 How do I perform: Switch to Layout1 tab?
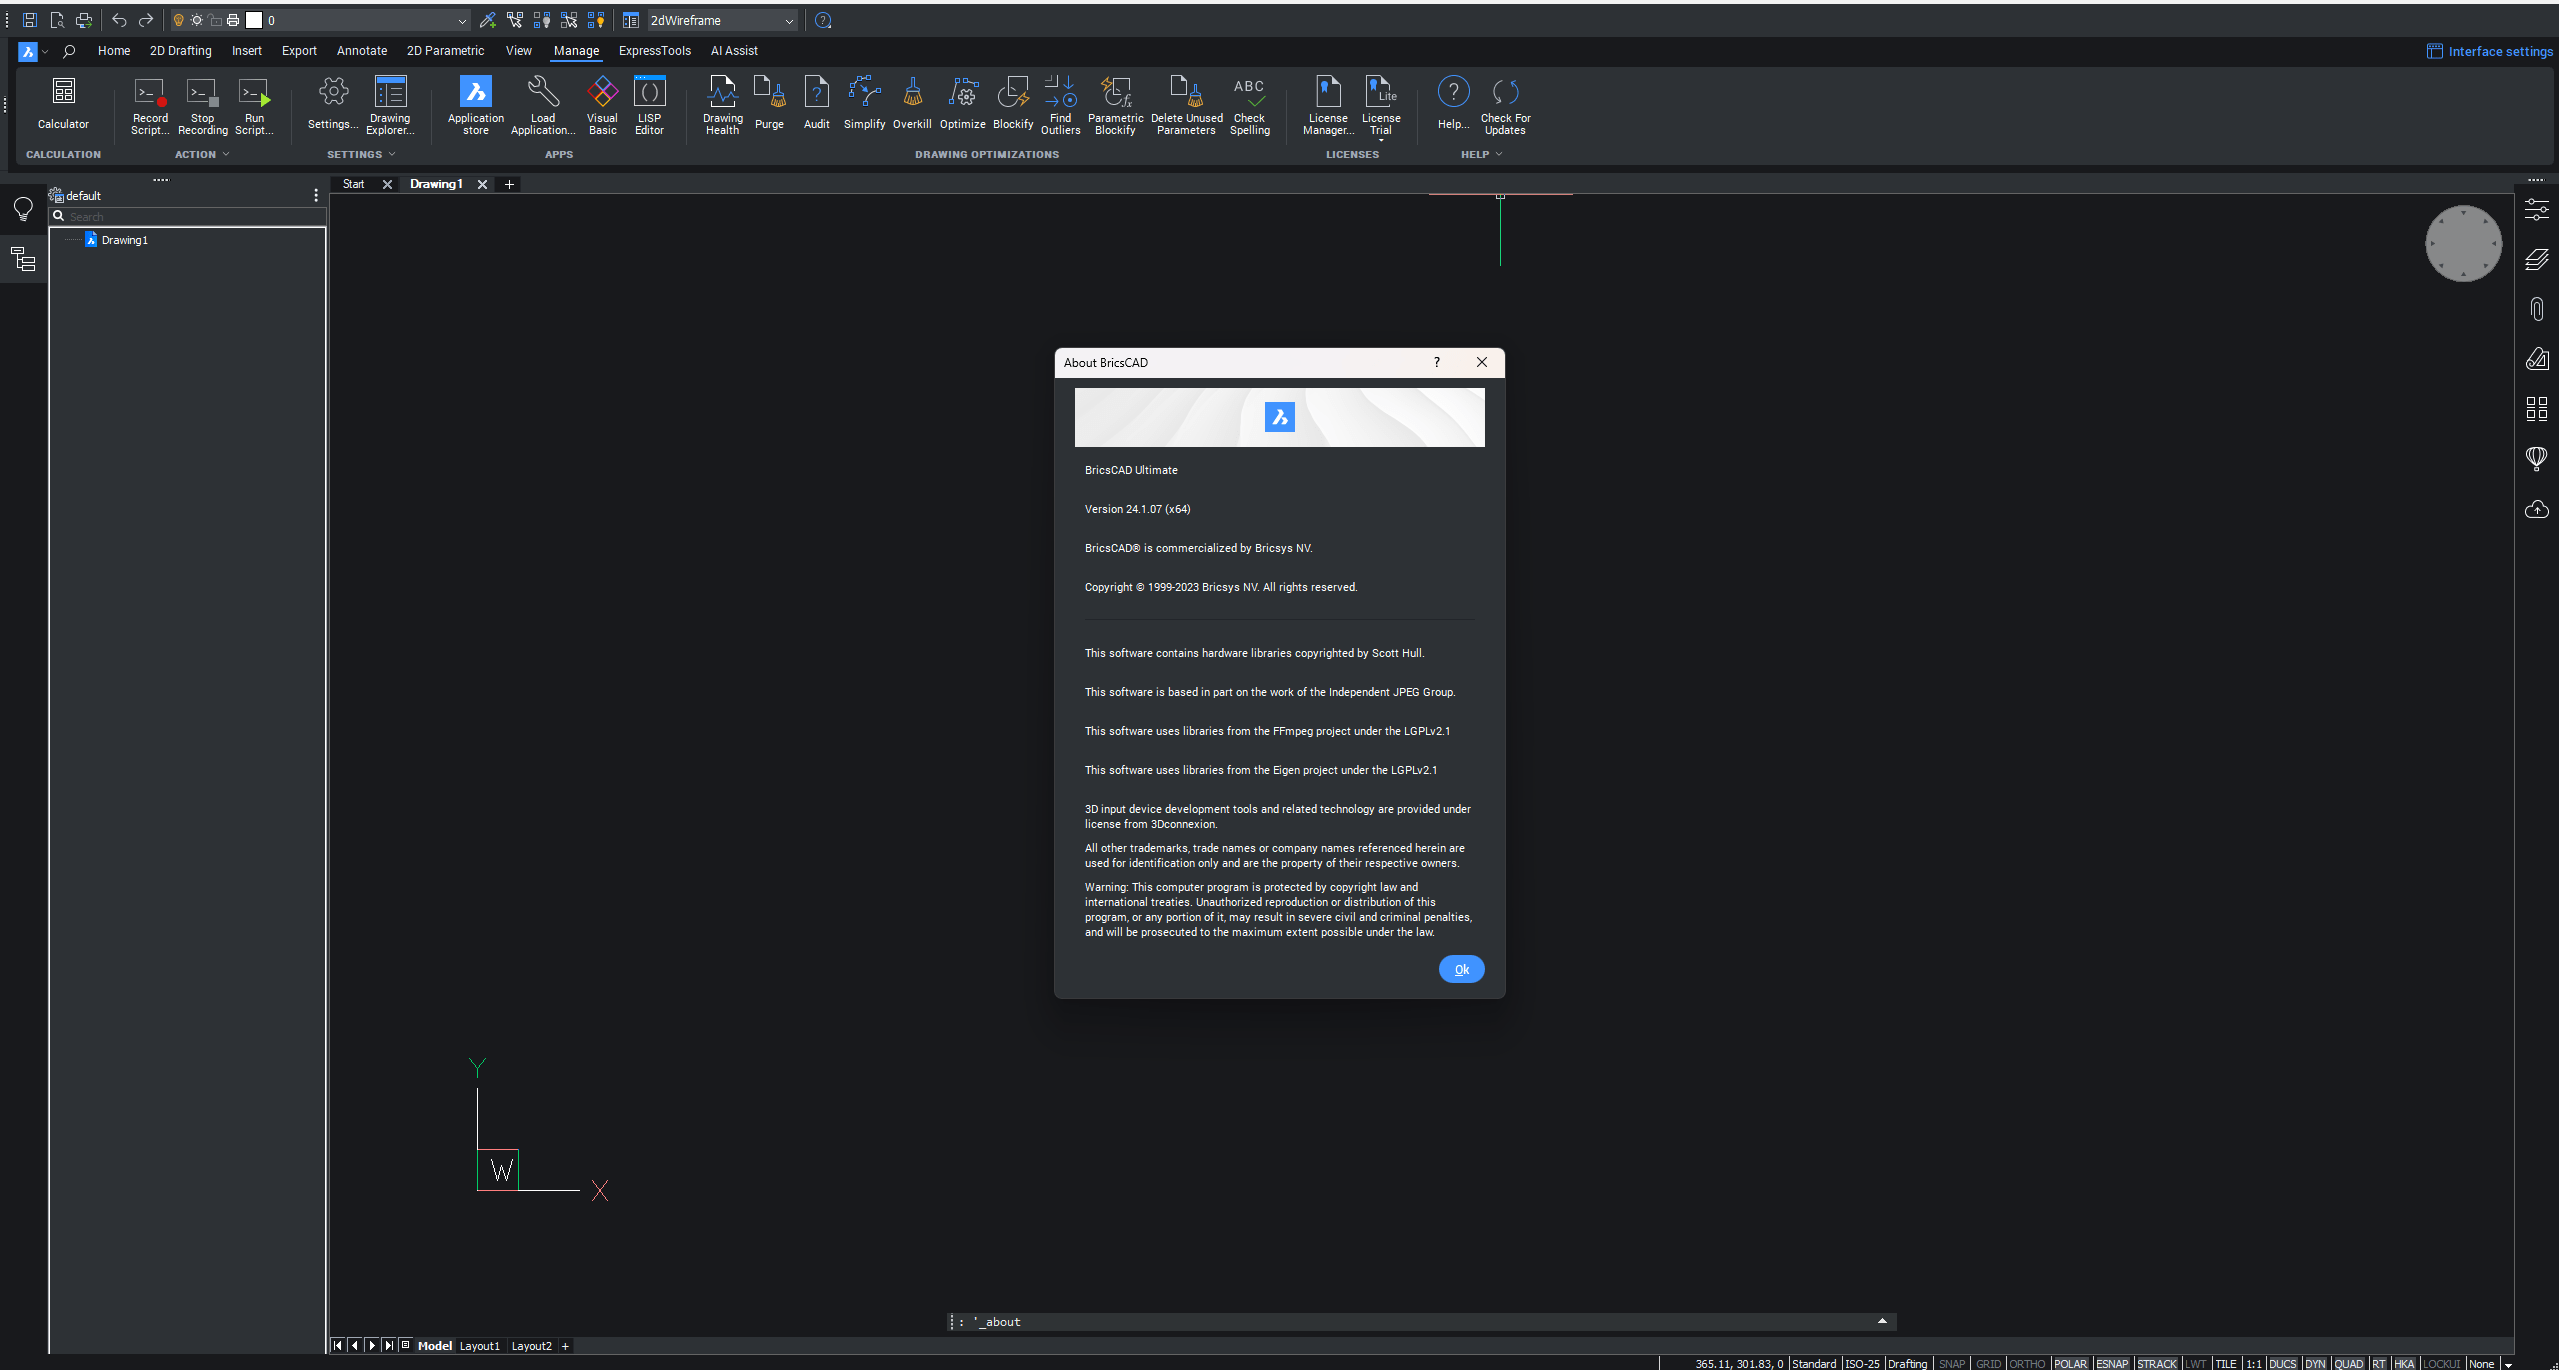click(x=479, y=1346)
